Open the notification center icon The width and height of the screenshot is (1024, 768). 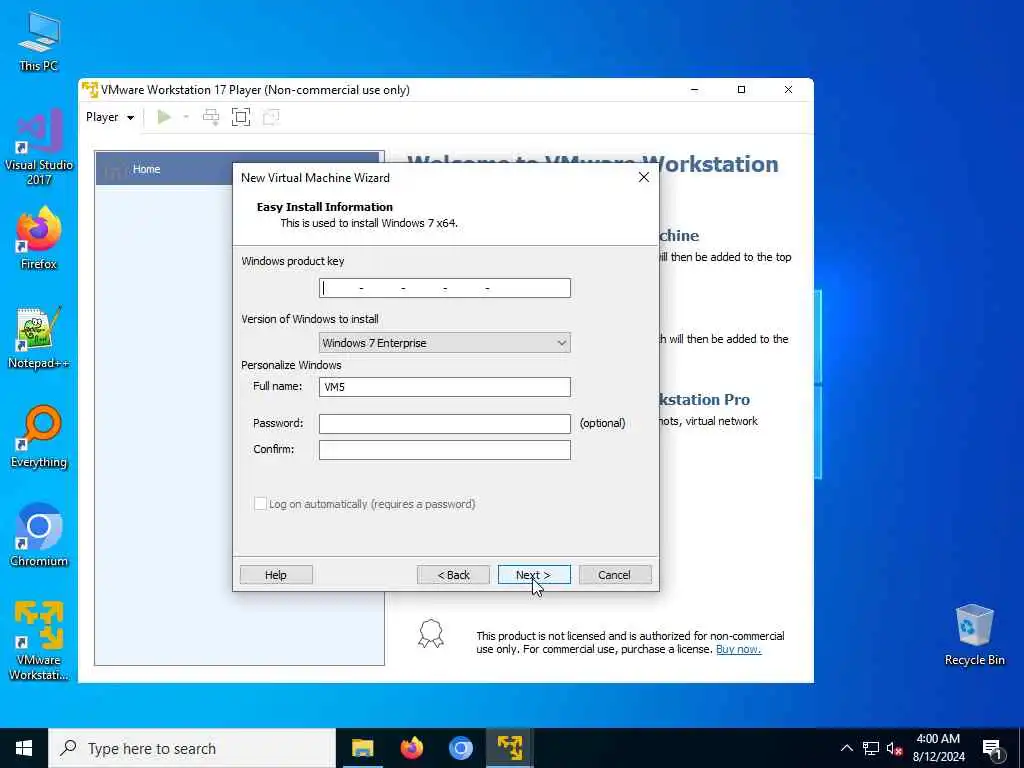tap(993, 749)
